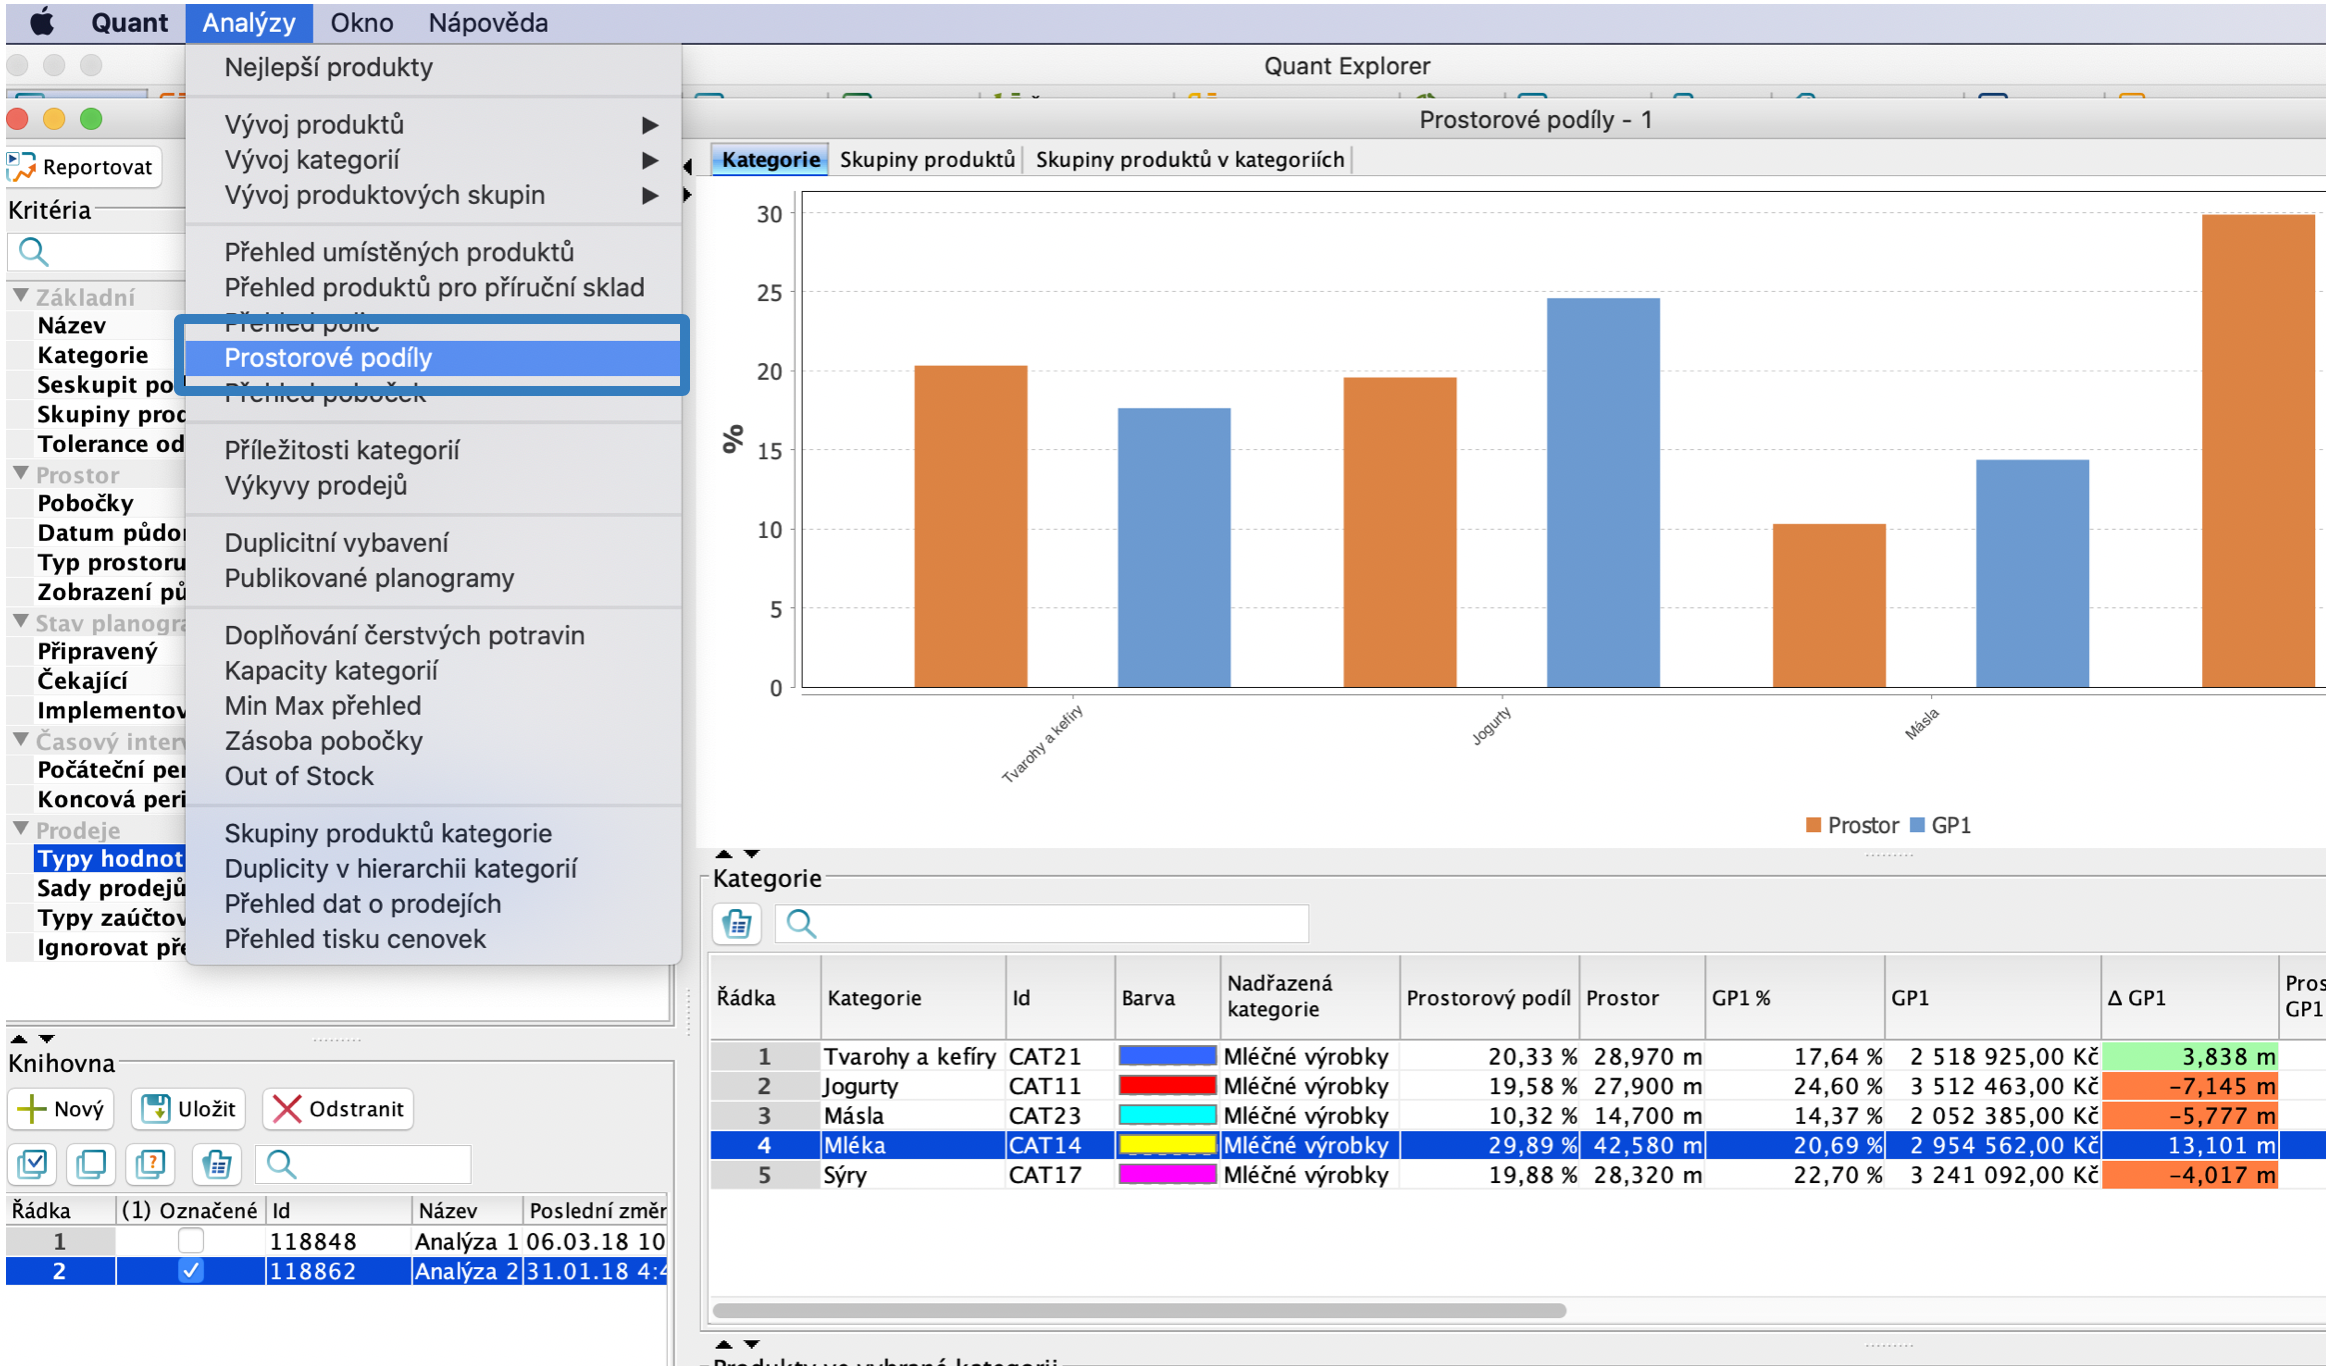Collapse the Stav planogramu criteria group
2326x1366 pixels.
pyautogui.click(x=21, y=622)
